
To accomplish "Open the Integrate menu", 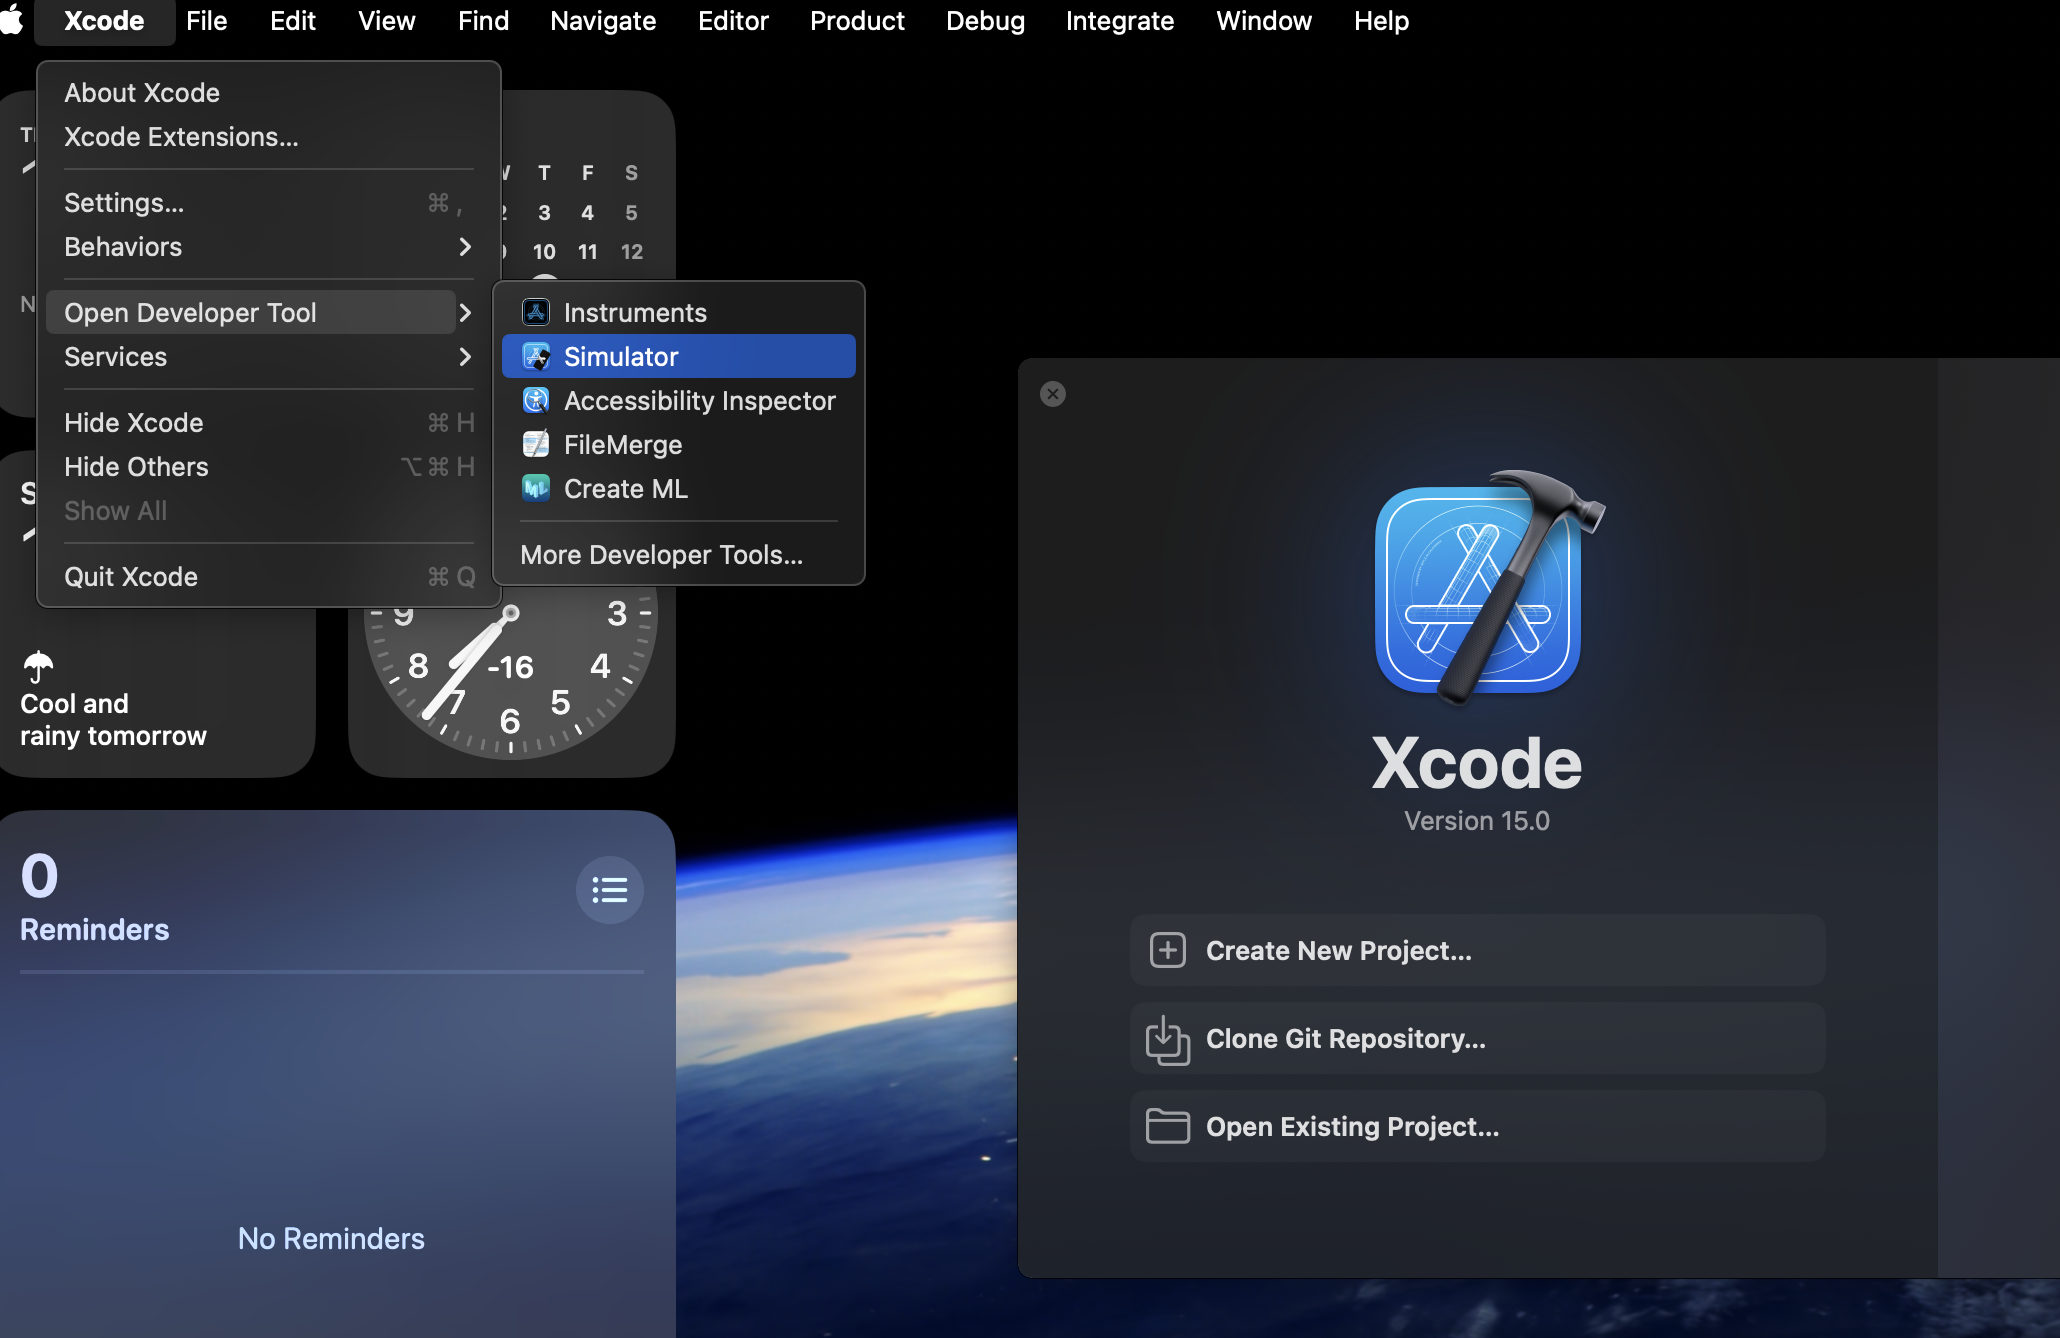I will point(1120,20).
